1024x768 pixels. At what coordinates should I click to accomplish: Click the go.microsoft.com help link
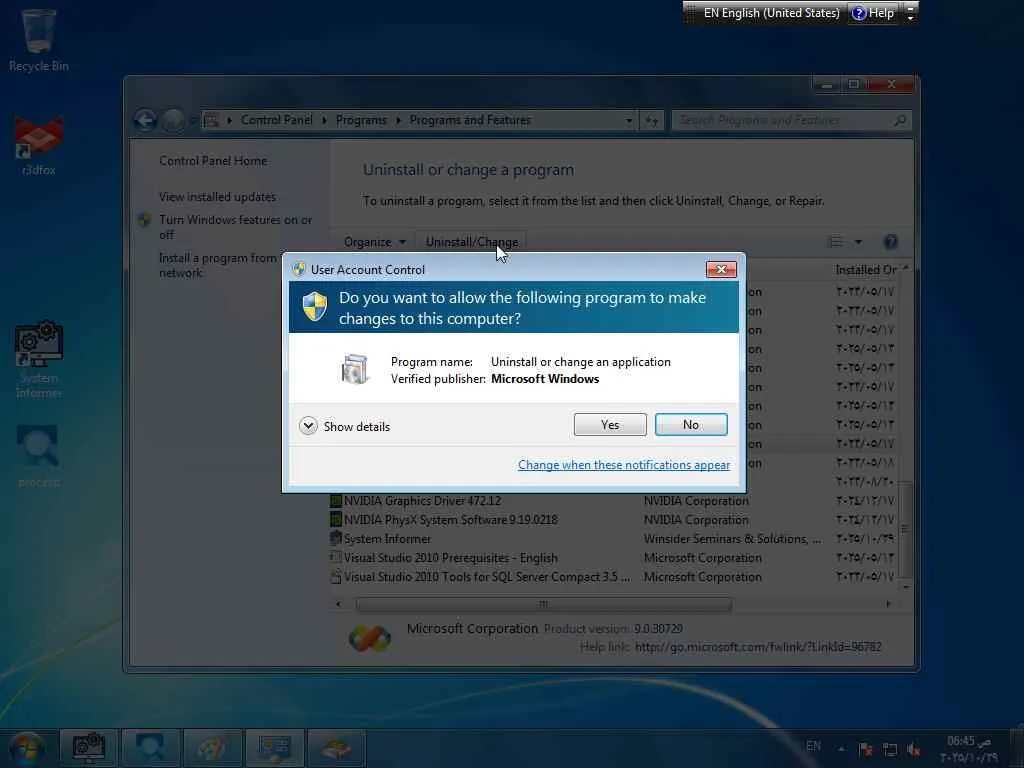pyautogui.click(x=758, y=647)
